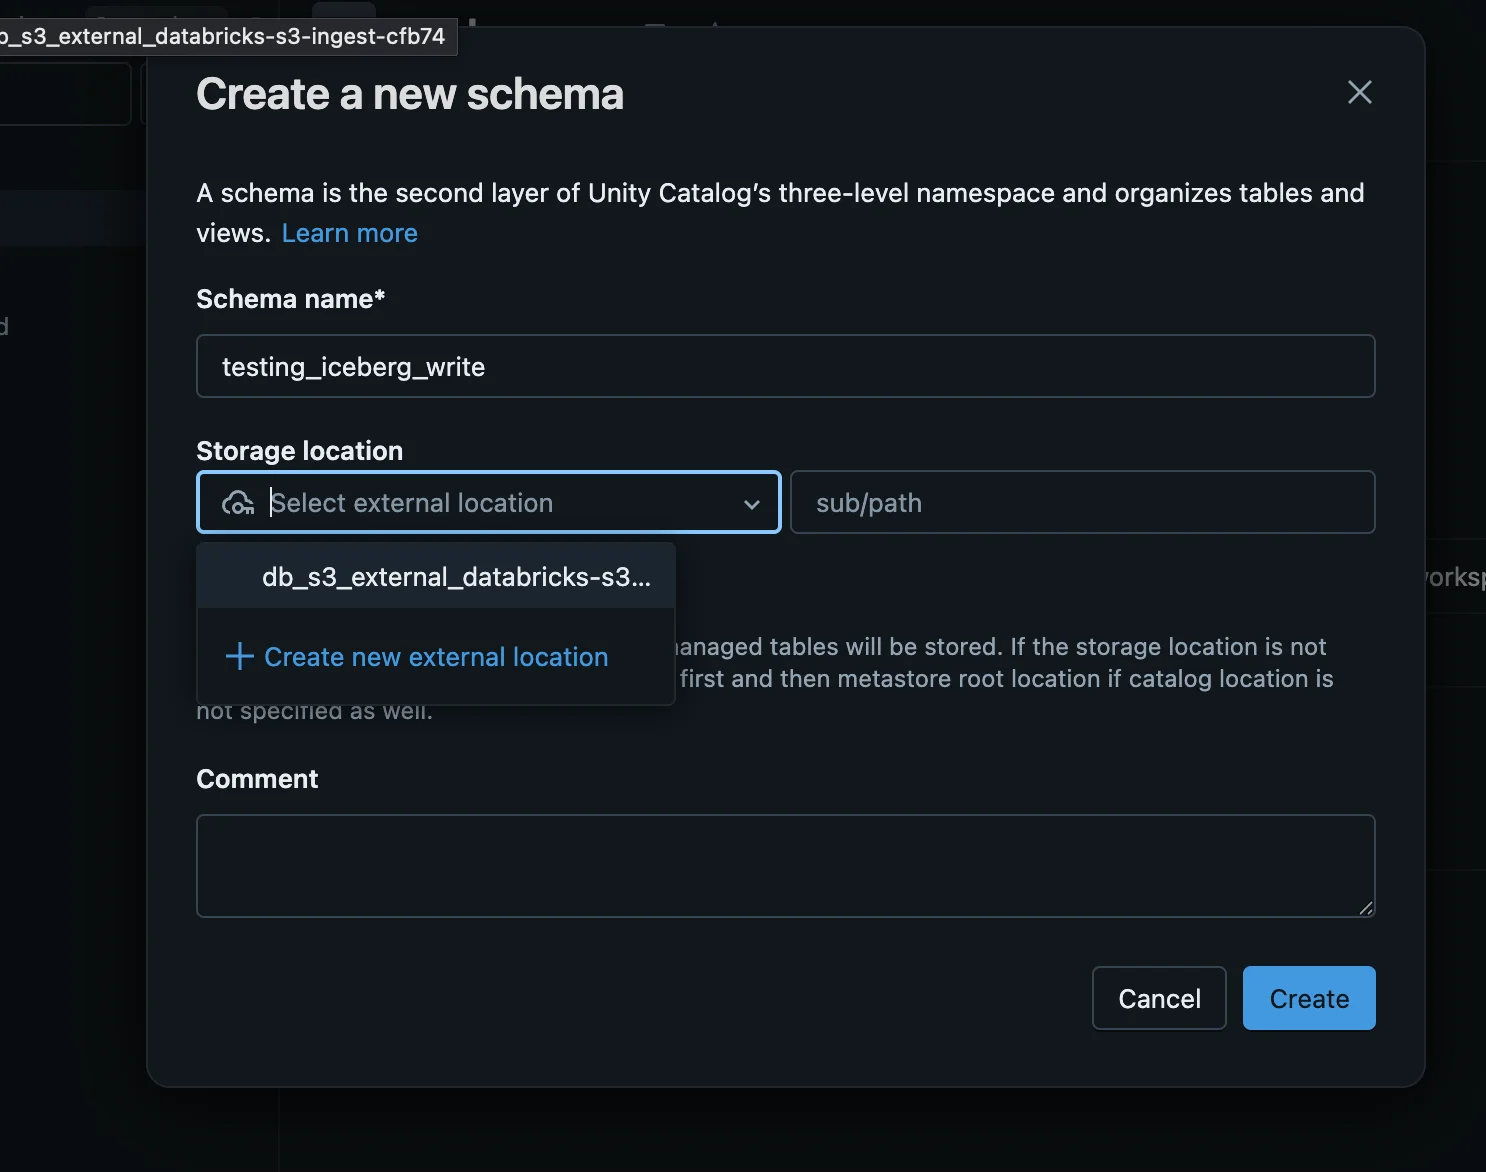Screen dimensions: 1486x1172
Task: Close the Create a new schema dialog
Action: [x=1359, y=92]
